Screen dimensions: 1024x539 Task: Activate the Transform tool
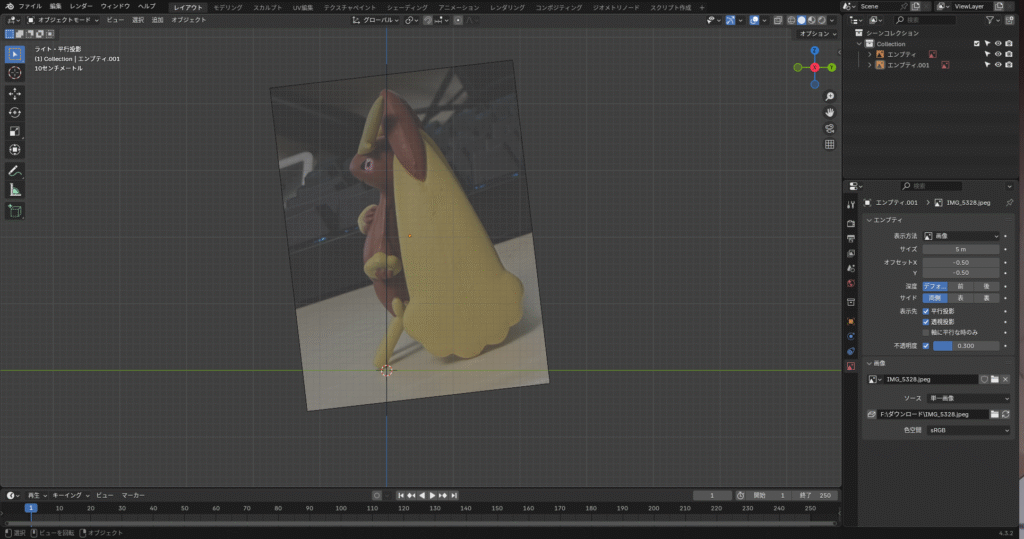[x=14, y=150]
